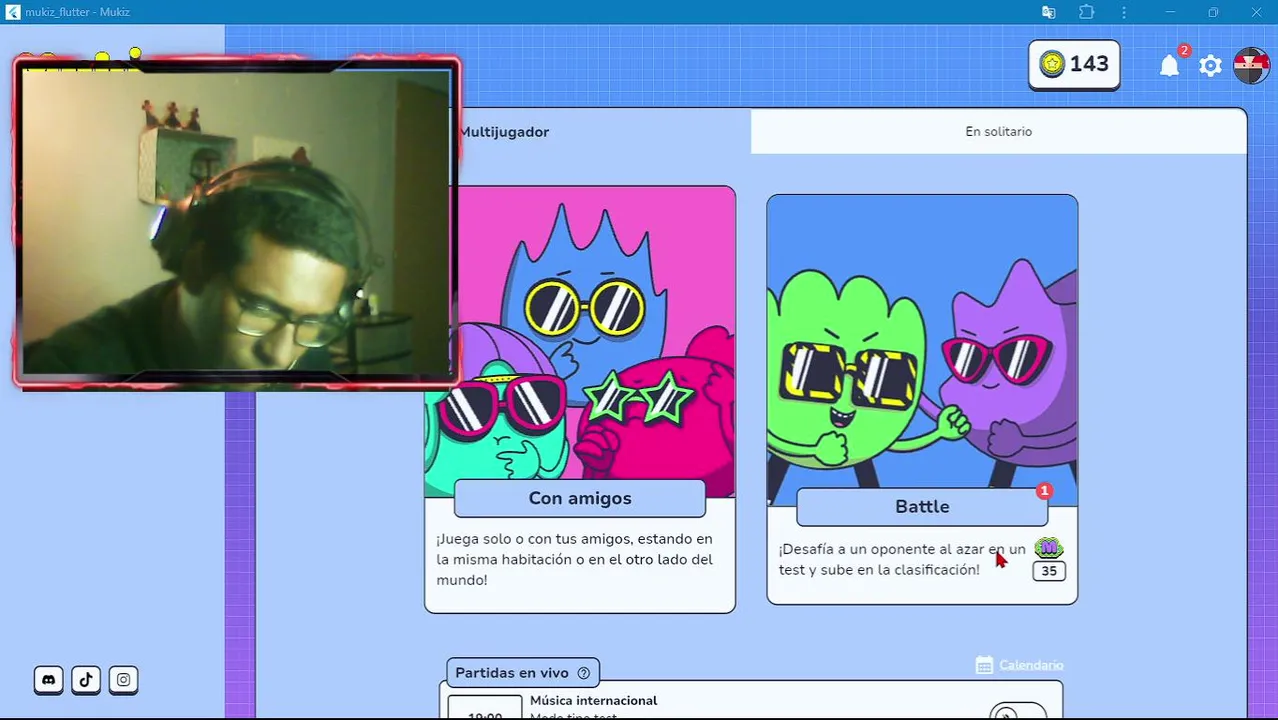Click the Con amigos artwork
The height and width of the screenshot is (720, 1278).
coord(580,340)
